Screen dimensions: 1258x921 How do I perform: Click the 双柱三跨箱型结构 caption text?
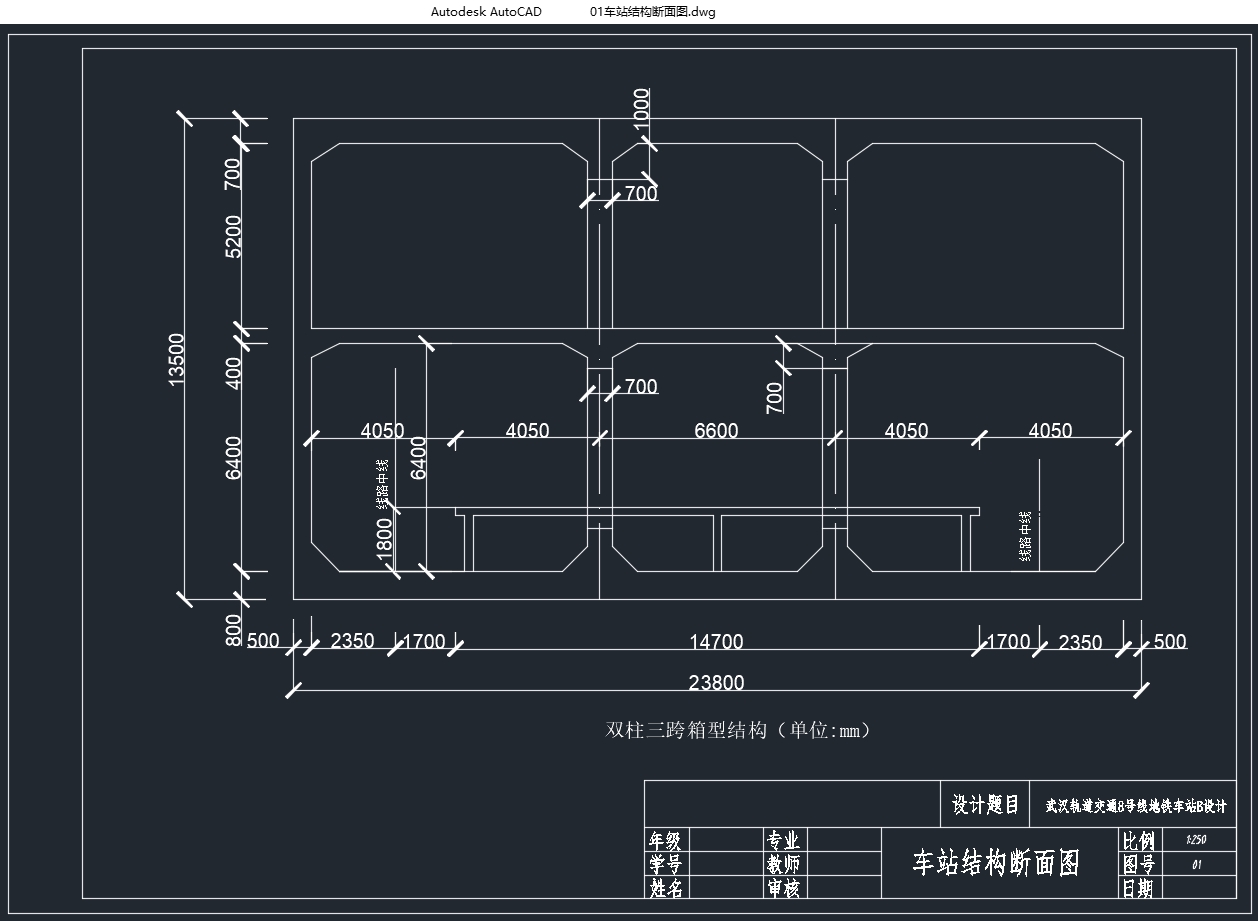pos(738,731)
